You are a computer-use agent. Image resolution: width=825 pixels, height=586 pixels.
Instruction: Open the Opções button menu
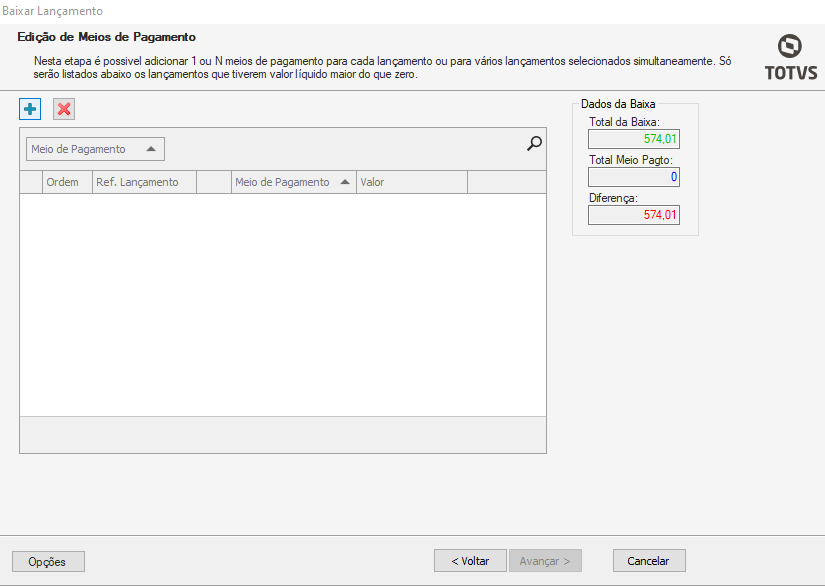click(48, 561)
